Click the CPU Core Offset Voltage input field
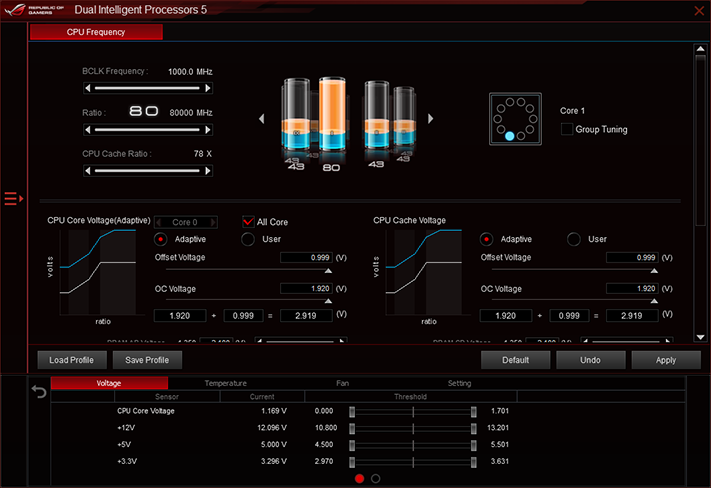Viewport: 711px width, 488px height. pos(307,258)
